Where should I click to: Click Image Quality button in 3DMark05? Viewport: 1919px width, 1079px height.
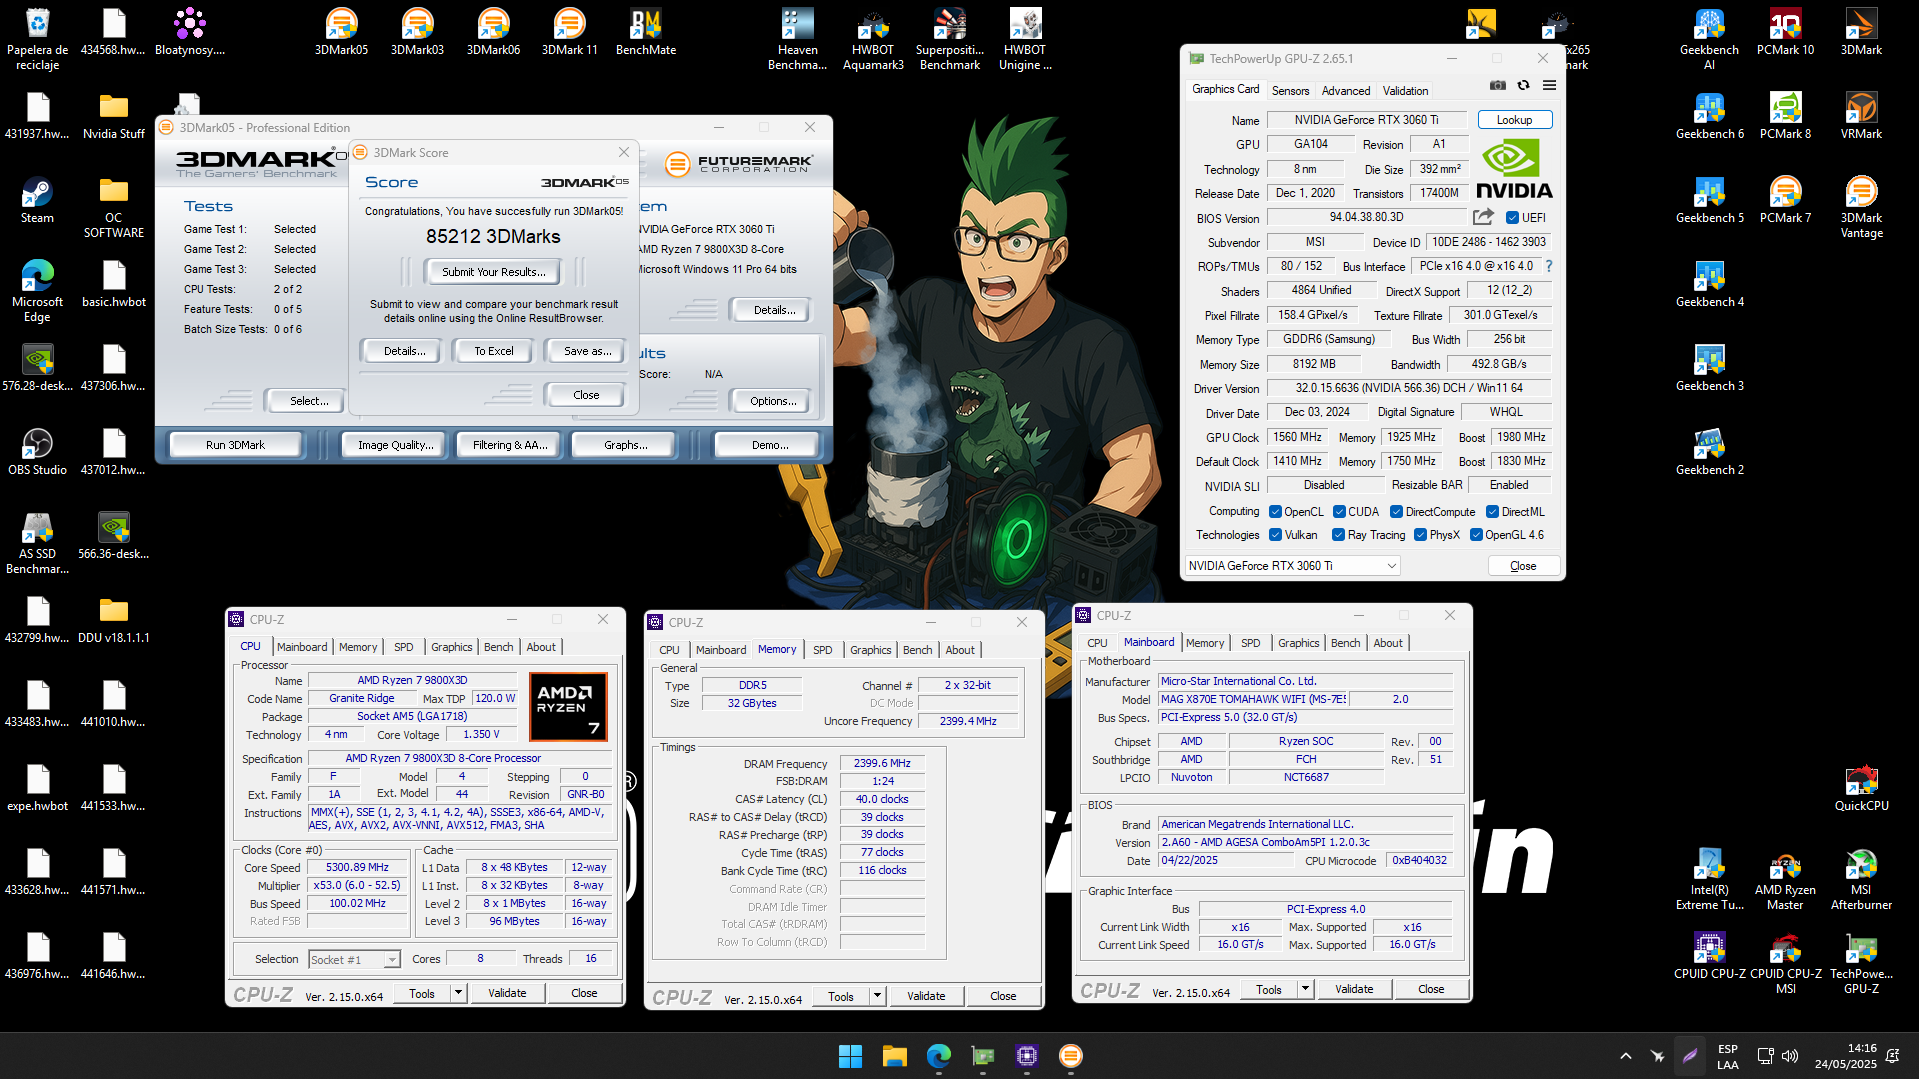tap(396, 445)
